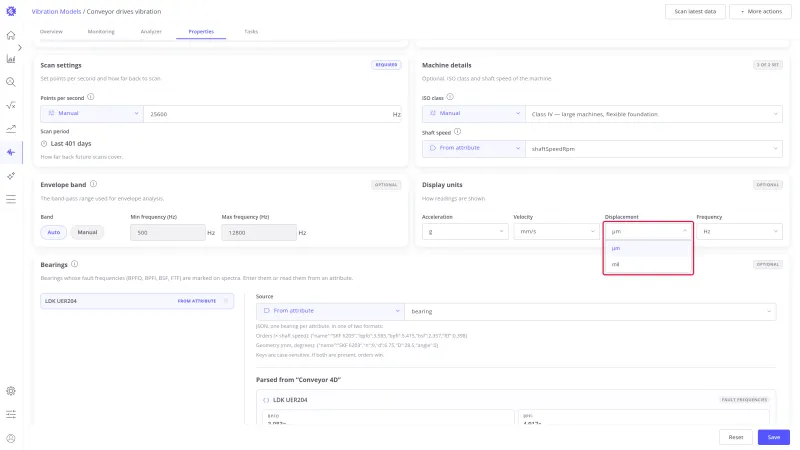
Task: Go to Home in sidebar
Action: point(11,35)
